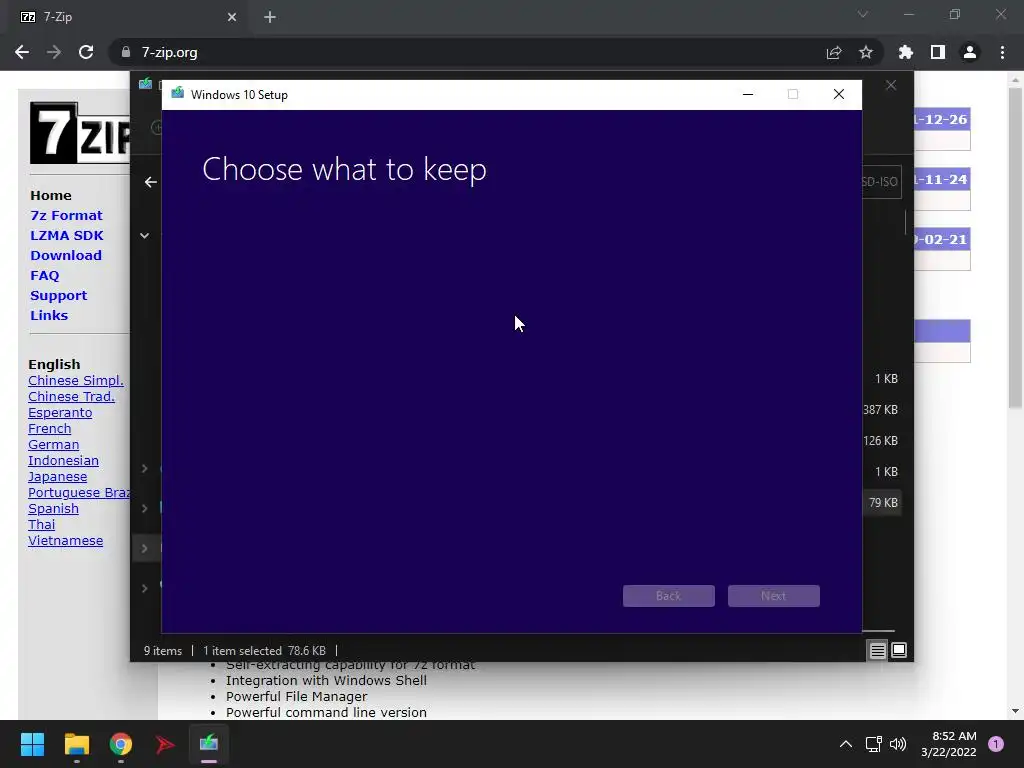Switch File Explorer to large icons view
Viewport: 1024px width, 768px height.
click(899, 650)
